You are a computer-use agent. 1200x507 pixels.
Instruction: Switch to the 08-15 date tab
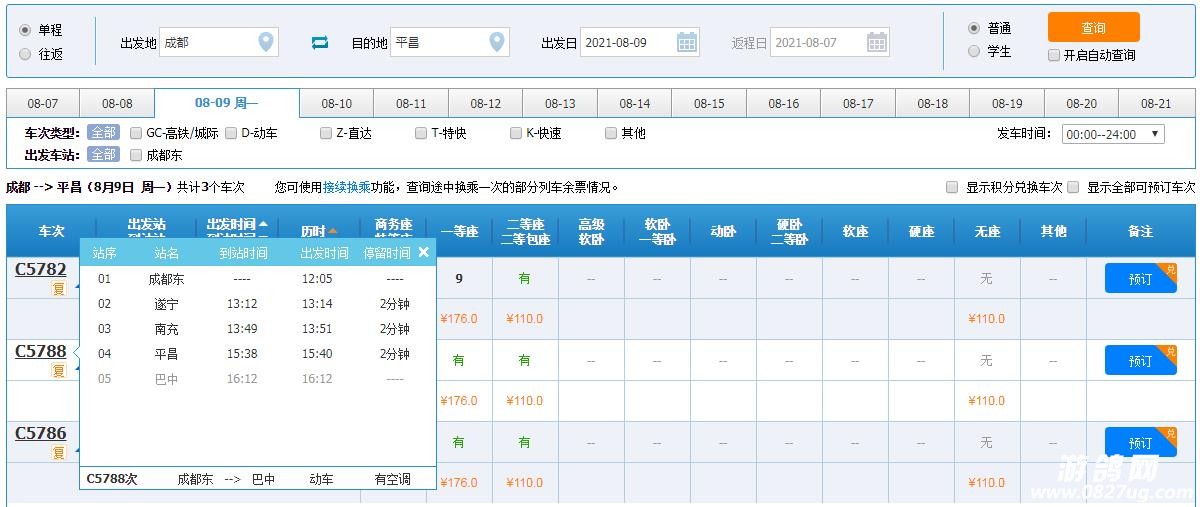coord(709,104)
